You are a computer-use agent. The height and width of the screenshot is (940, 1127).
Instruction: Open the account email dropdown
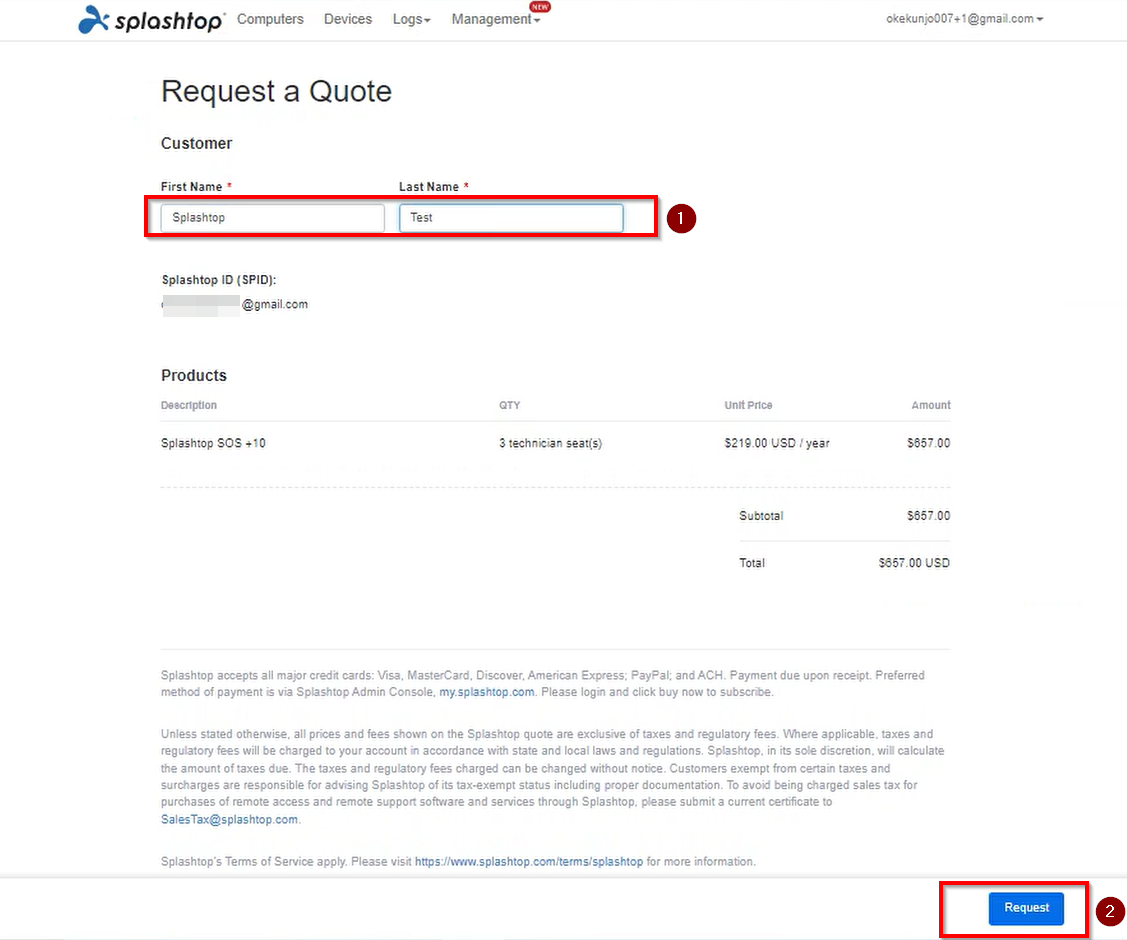click(x=964, y=19)
